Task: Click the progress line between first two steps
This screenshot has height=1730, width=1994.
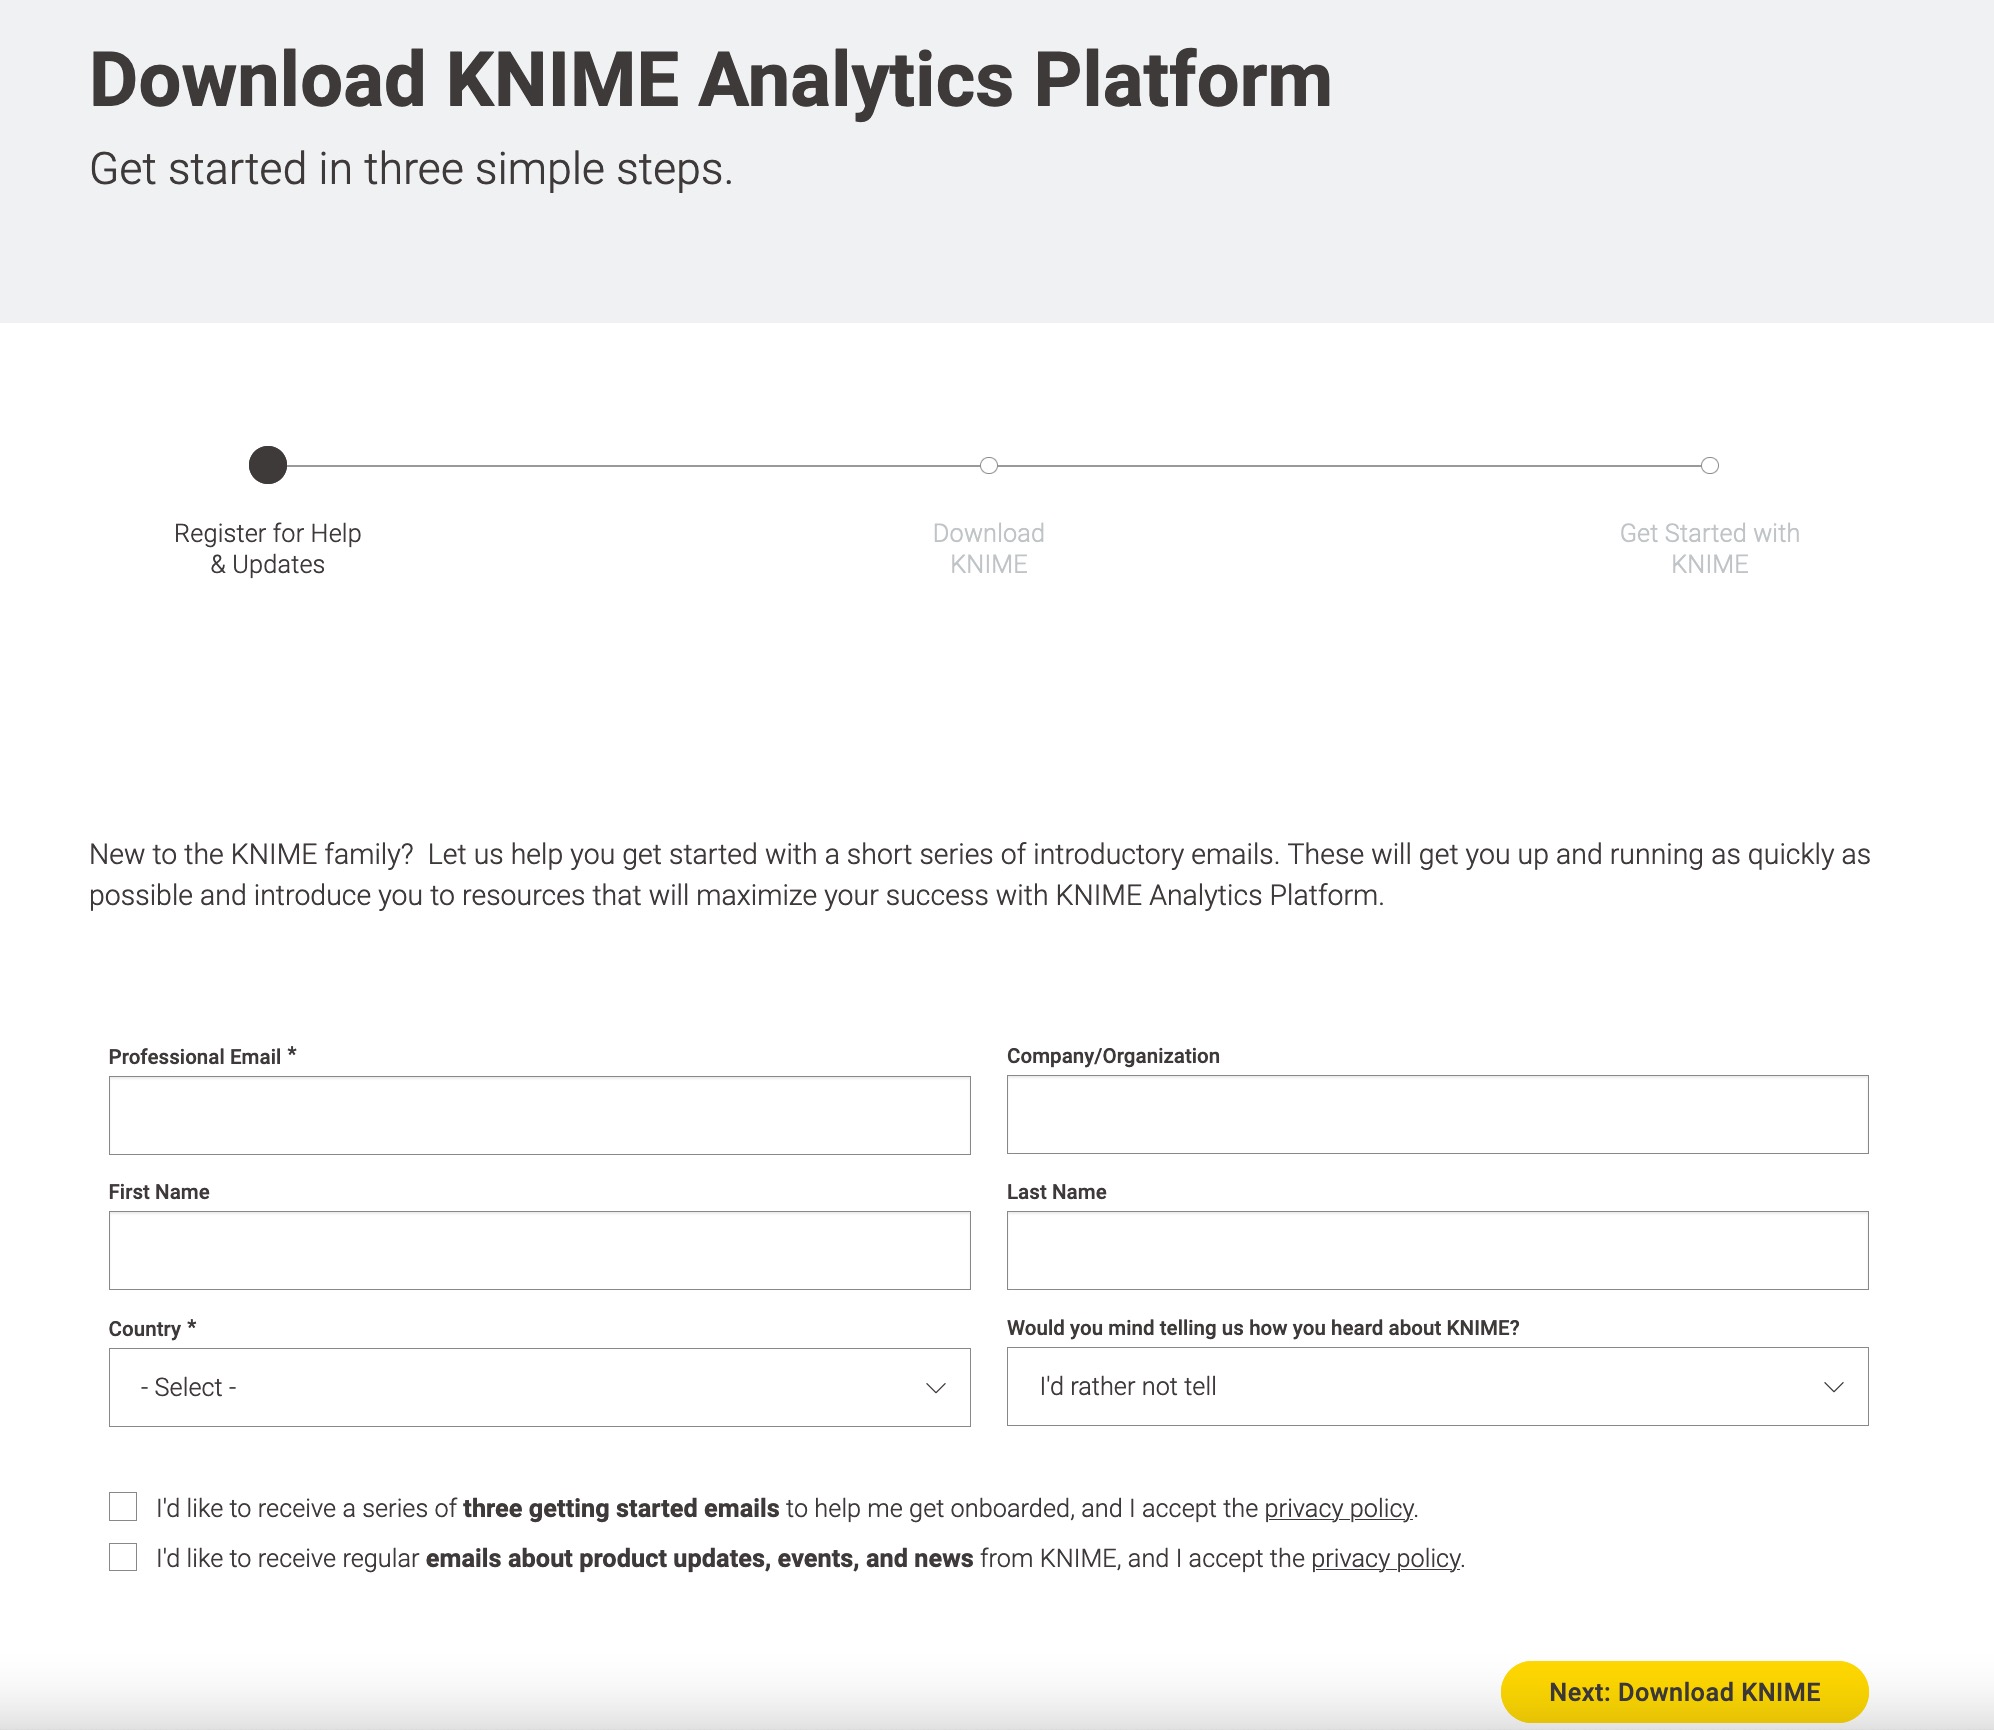Action: (630, 466)
